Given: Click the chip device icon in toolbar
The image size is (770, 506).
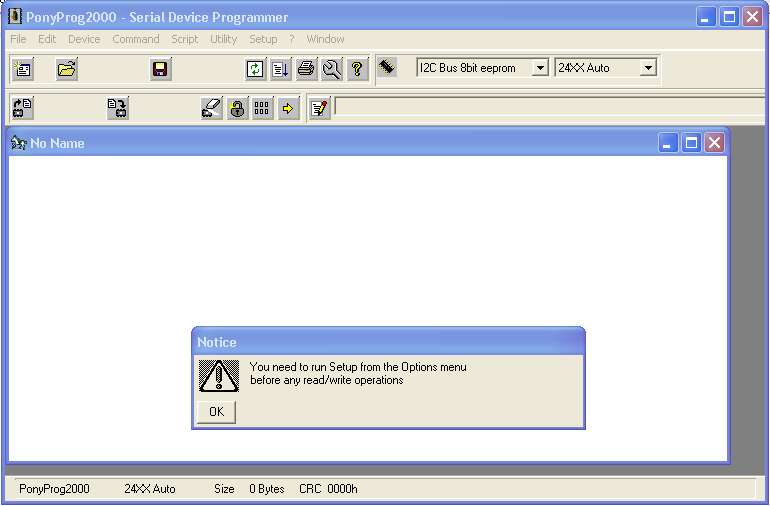Looking at the screenshot, I should [x=387, y=67].
